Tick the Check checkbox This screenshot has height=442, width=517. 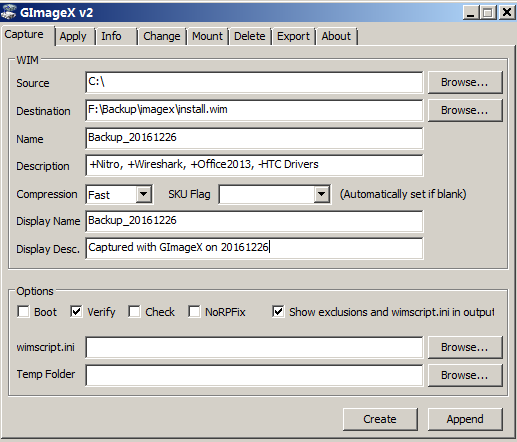[134, 312]
